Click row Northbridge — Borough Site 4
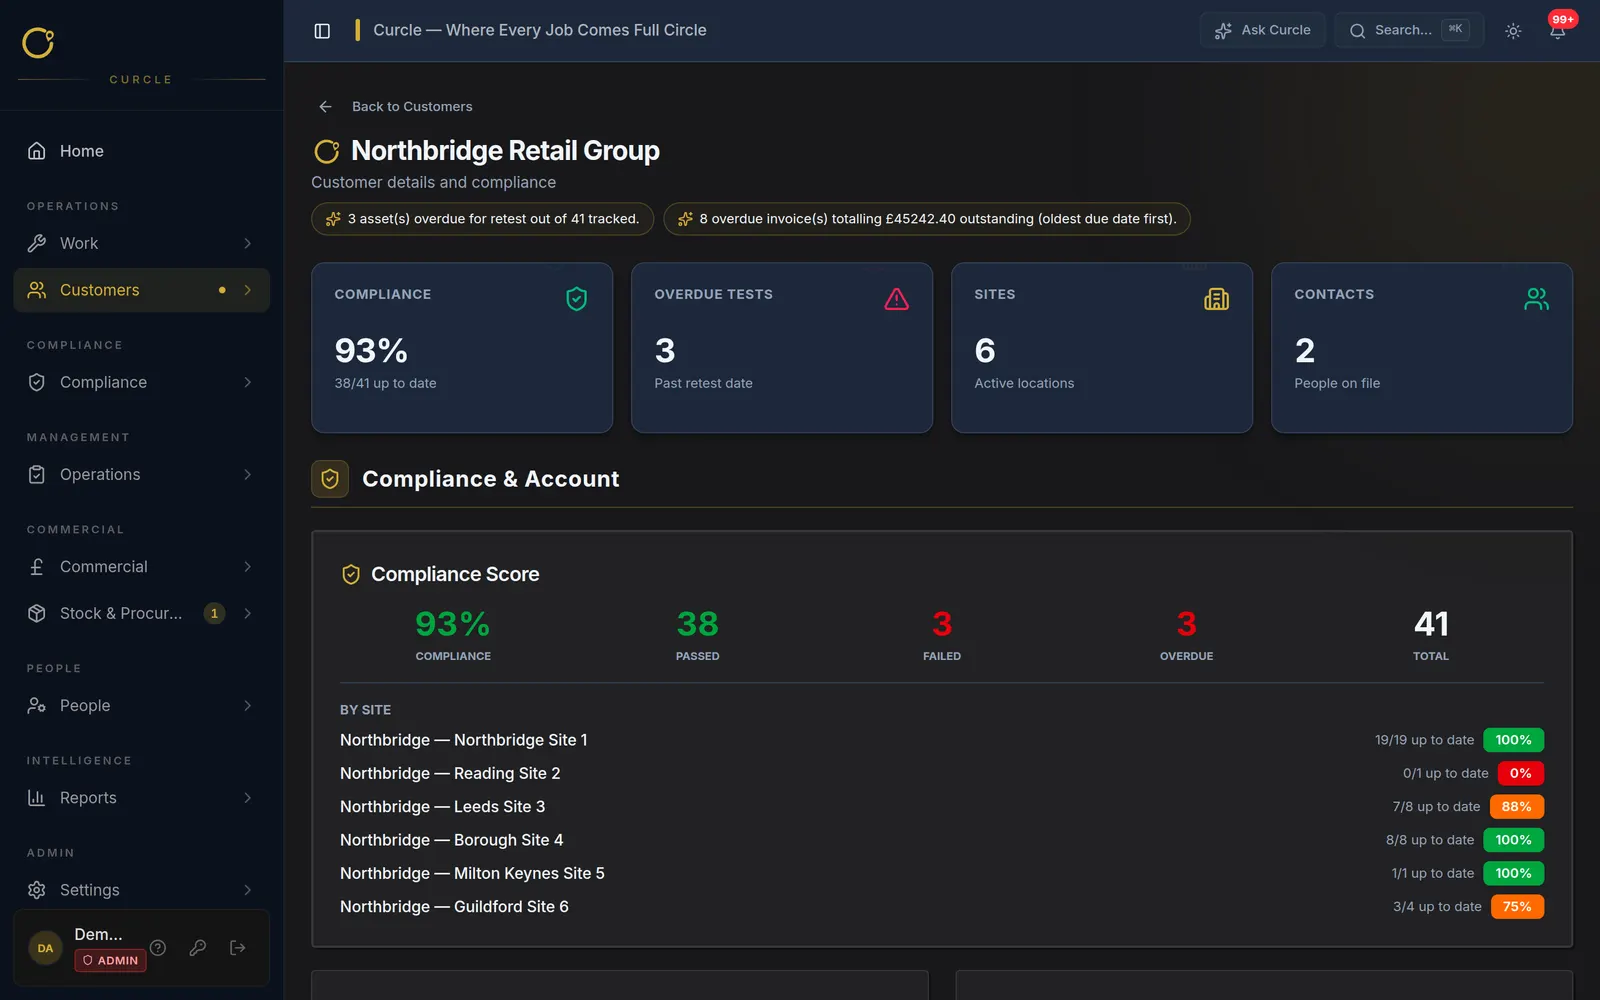 942,840
